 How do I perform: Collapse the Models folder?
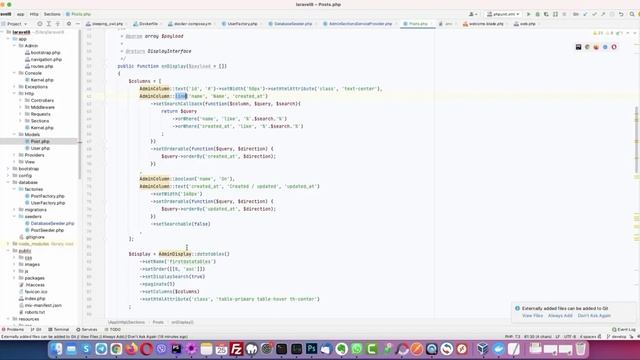tap(15, 134)
